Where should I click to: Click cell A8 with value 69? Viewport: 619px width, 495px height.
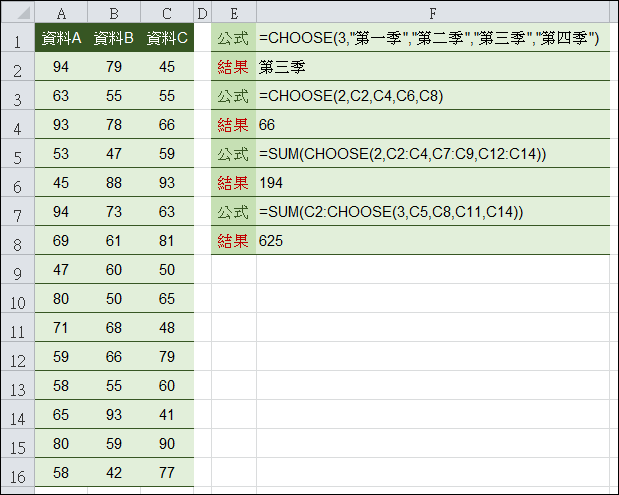[x=61, y=240]
